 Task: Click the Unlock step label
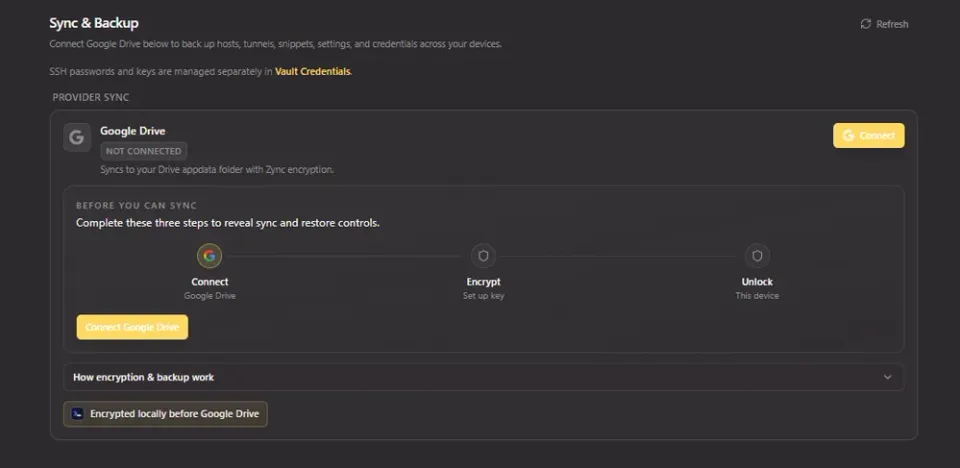pos(757,282)
